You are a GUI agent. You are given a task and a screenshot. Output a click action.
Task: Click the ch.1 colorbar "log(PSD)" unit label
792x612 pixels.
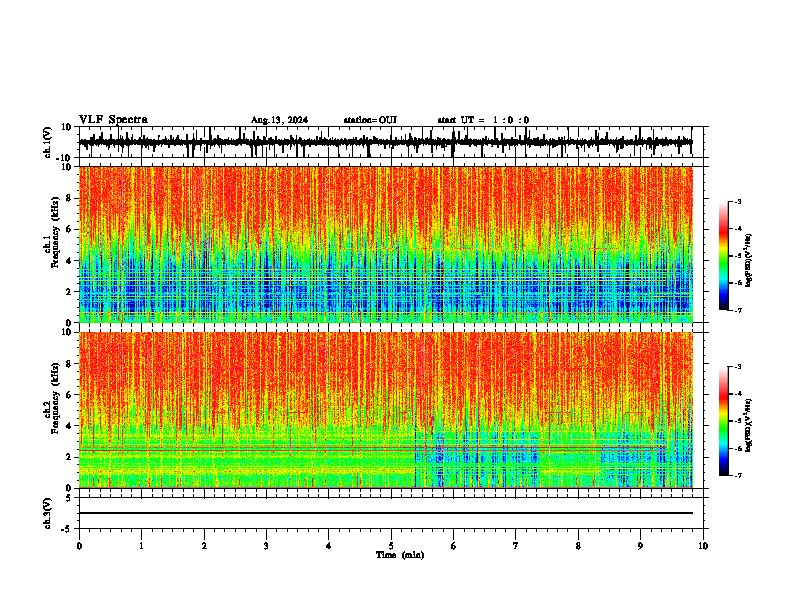pos(749,261)
